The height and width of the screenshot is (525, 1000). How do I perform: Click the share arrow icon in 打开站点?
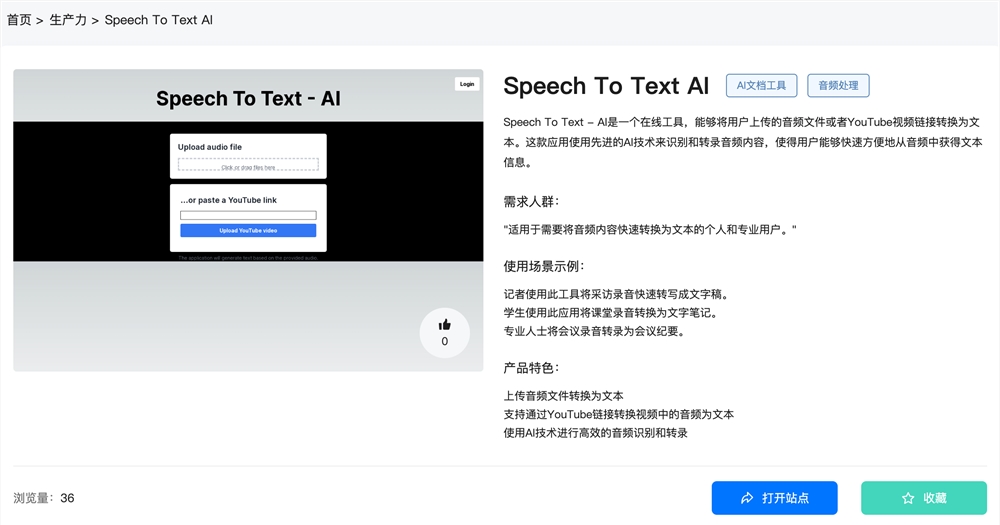coord(747,498)
